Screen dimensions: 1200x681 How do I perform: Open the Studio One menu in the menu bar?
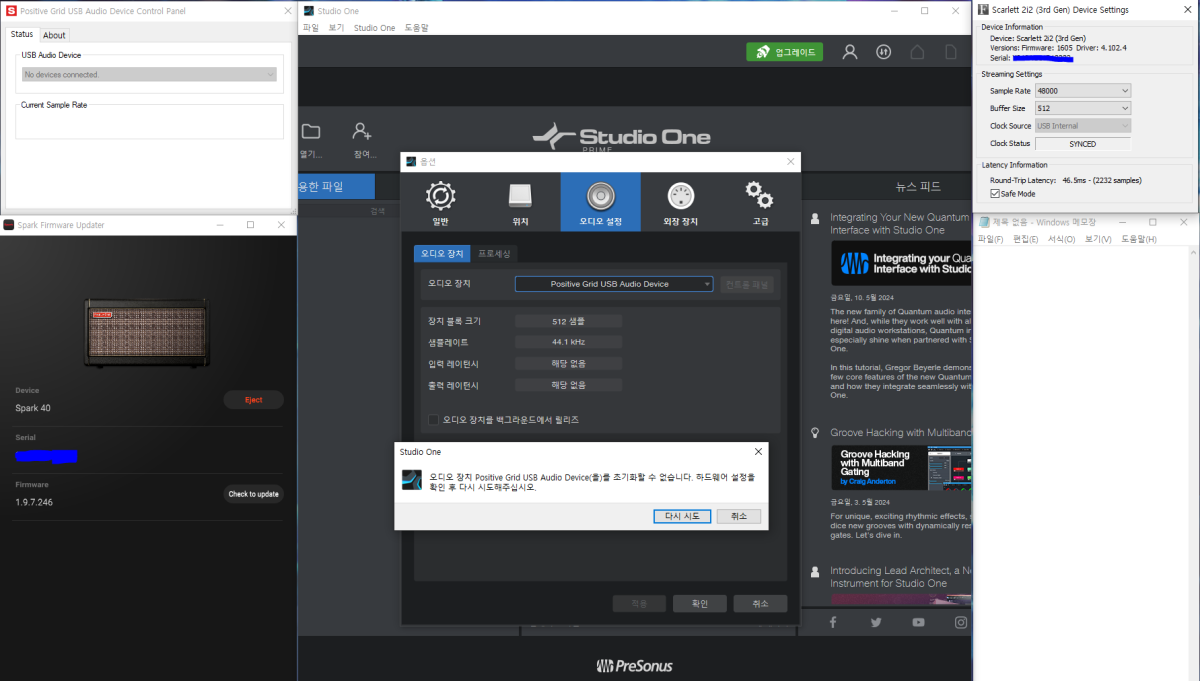click(374, 28)
